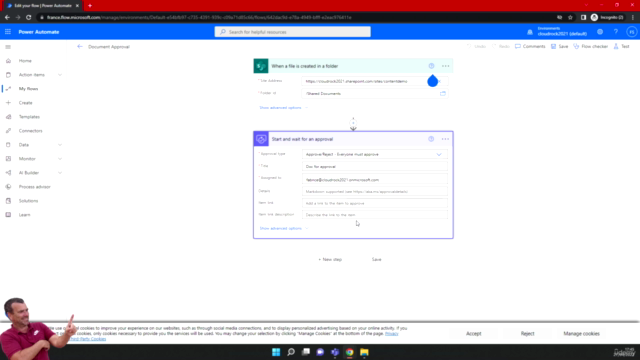Viewport: 640px width, 360px height.
Task: Open File Explorer from the taskbar
Action: point(364,352)
